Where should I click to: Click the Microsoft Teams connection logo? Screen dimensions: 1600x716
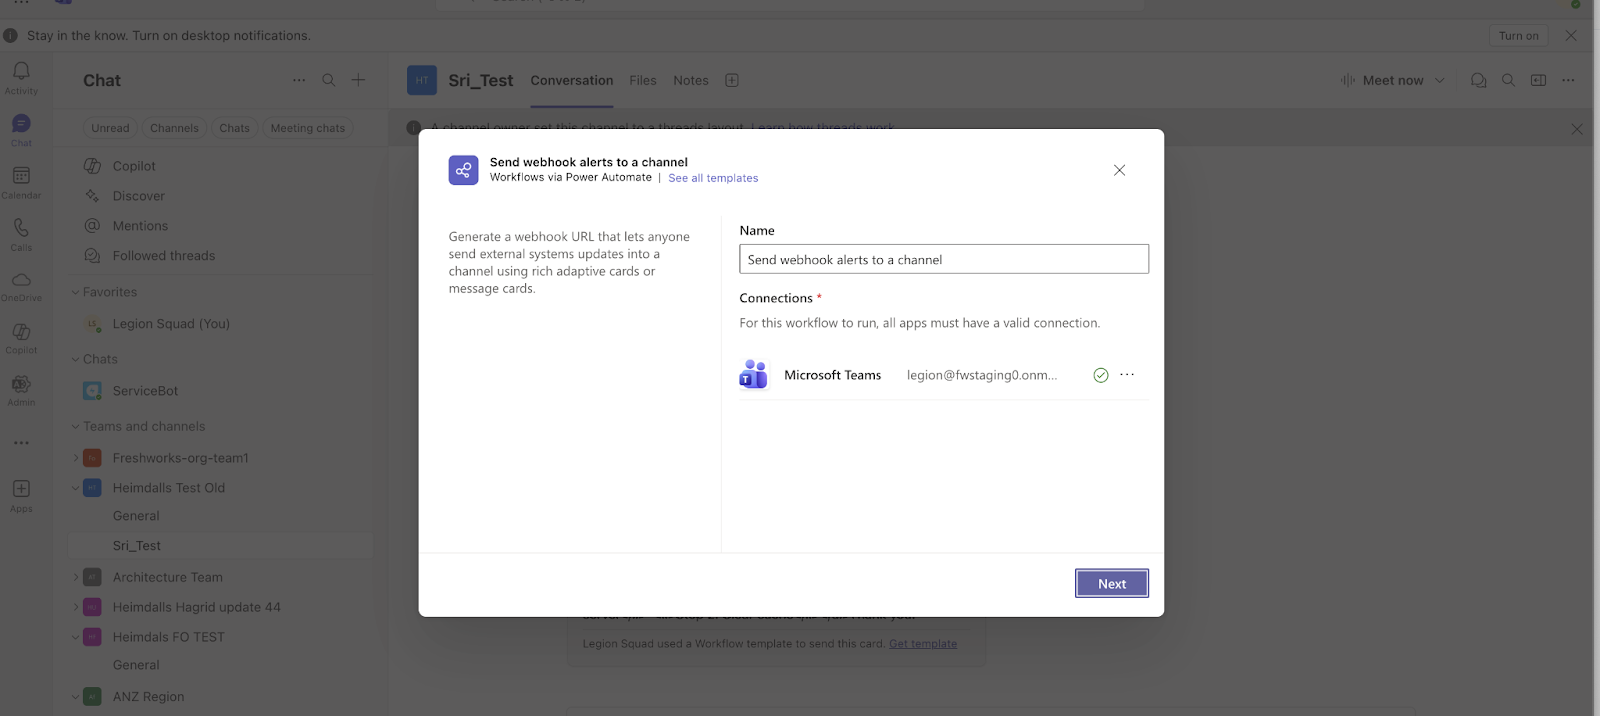coord(753,375)
